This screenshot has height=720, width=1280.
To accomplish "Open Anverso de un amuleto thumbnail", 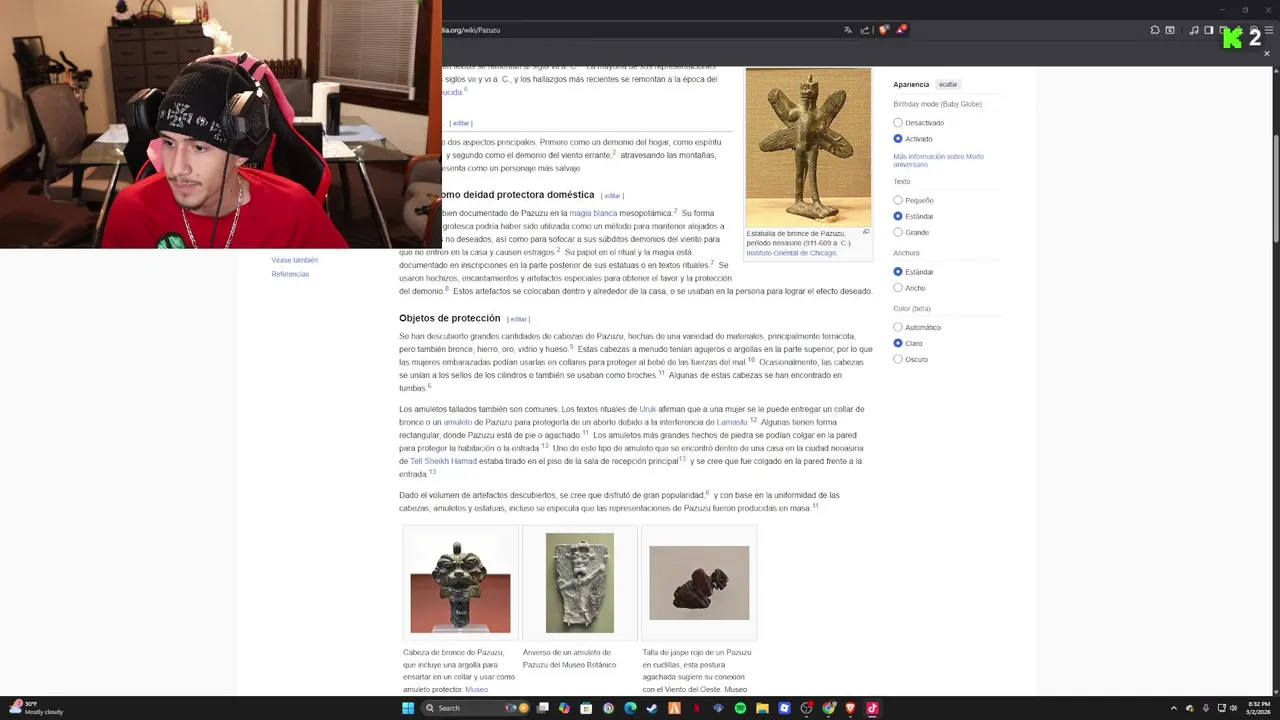I will [x=580, y=583].
